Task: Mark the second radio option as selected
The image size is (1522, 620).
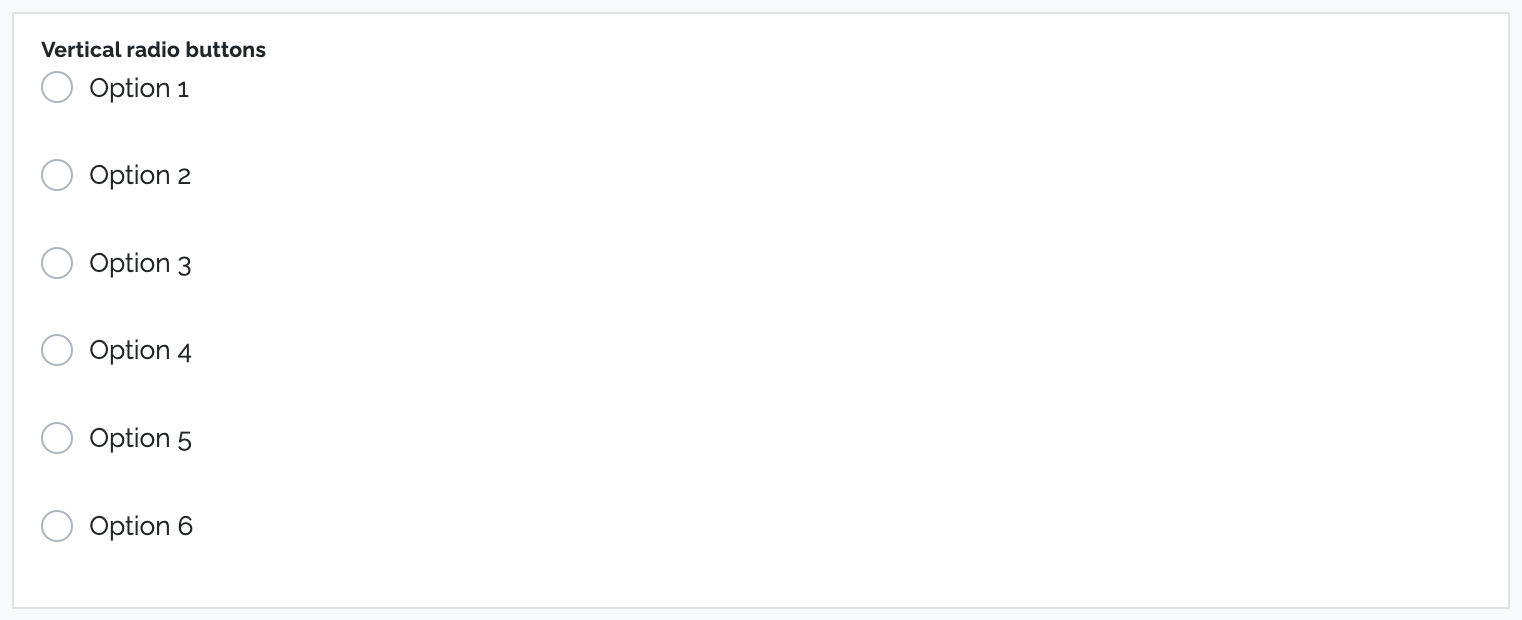Action: pos(57,175)
